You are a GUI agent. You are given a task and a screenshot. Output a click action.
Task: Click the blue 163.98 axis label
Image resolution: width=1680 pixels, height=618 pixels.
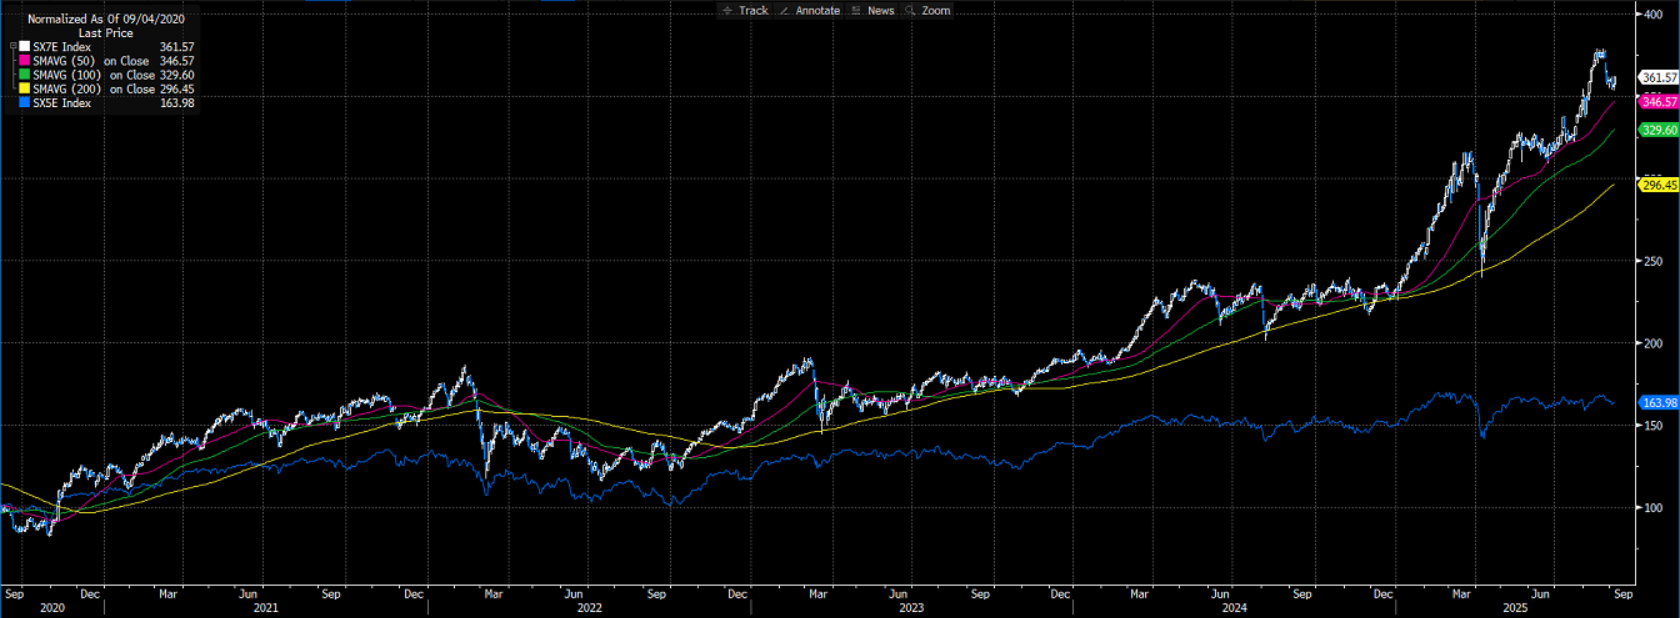pos(1659,403)
